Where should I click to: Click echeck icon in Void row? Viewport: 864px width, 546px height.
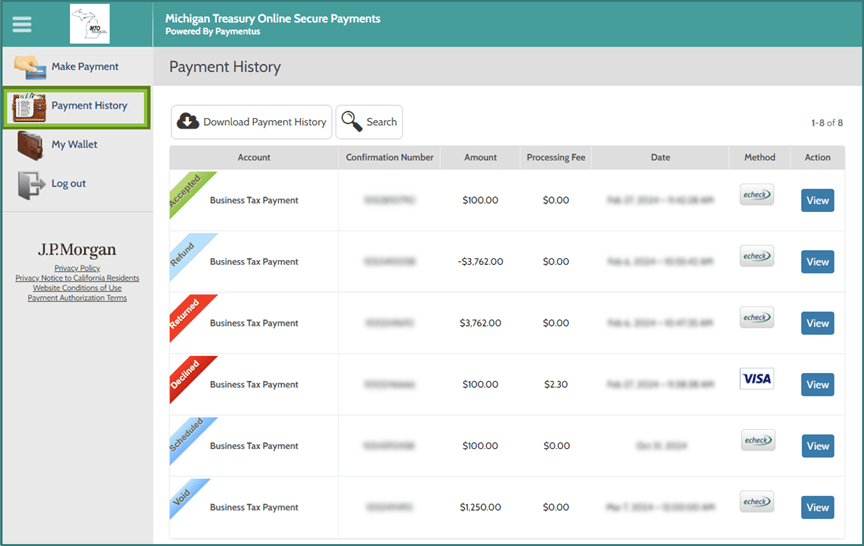tap(757, 501)
